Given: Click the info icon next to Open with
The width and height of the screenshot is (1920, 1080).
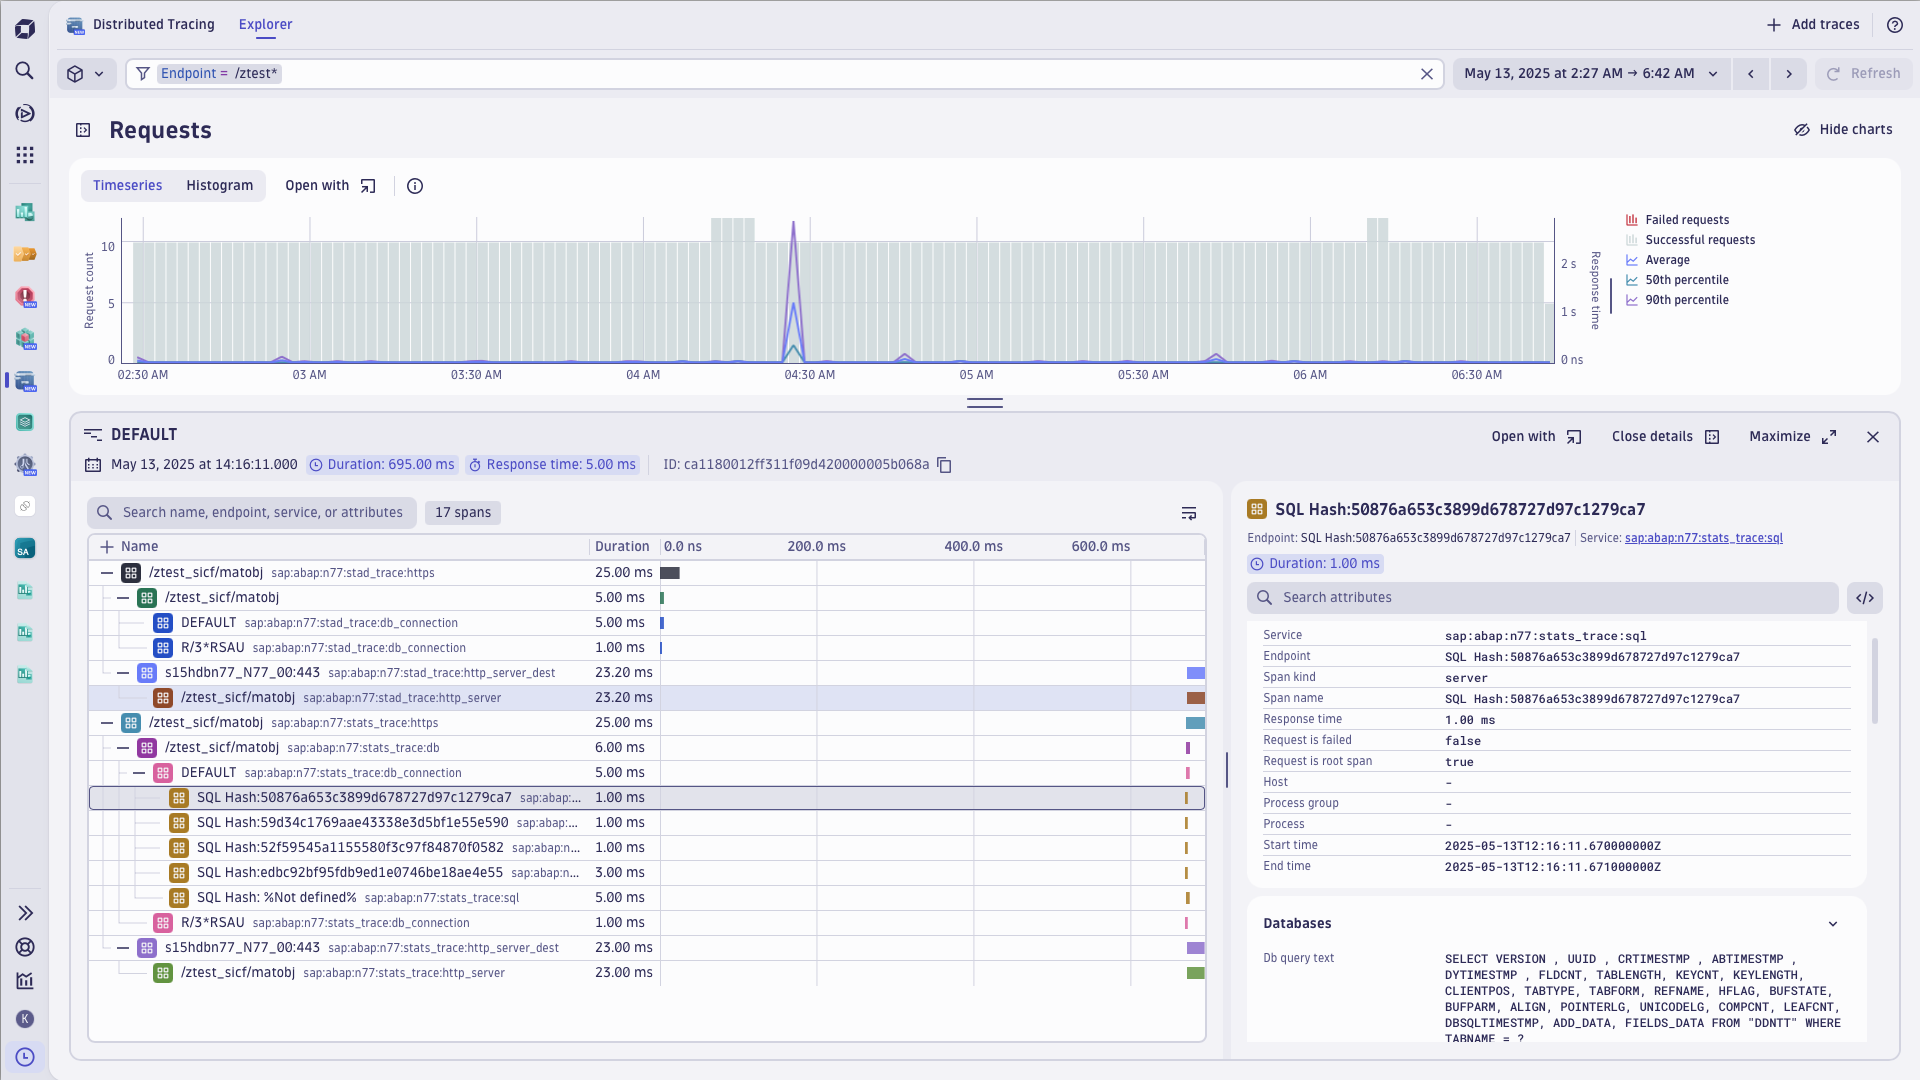Looking at the screenshot, I should (x=415, y=185).
